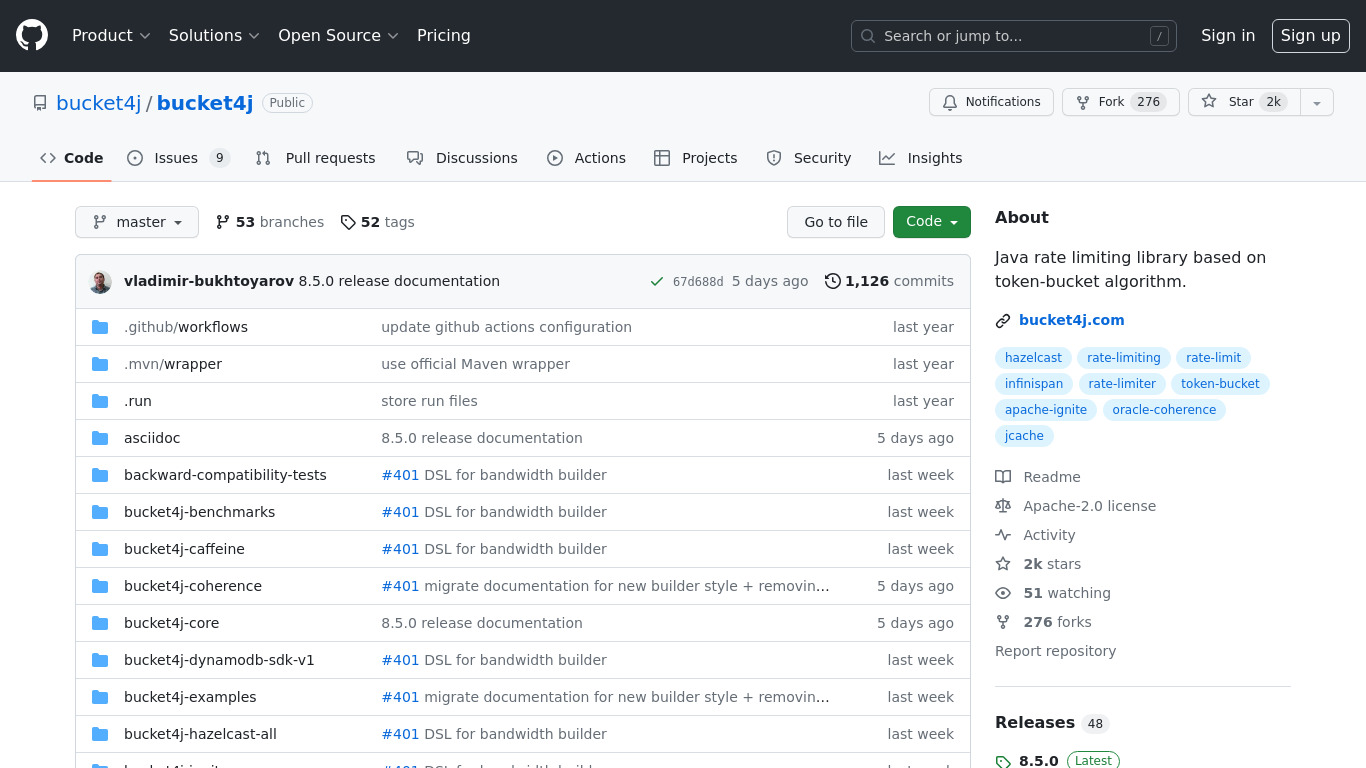Sign in to GitHub
The width and height of the screenshot is (1366, 768).
click(1228, 36)
